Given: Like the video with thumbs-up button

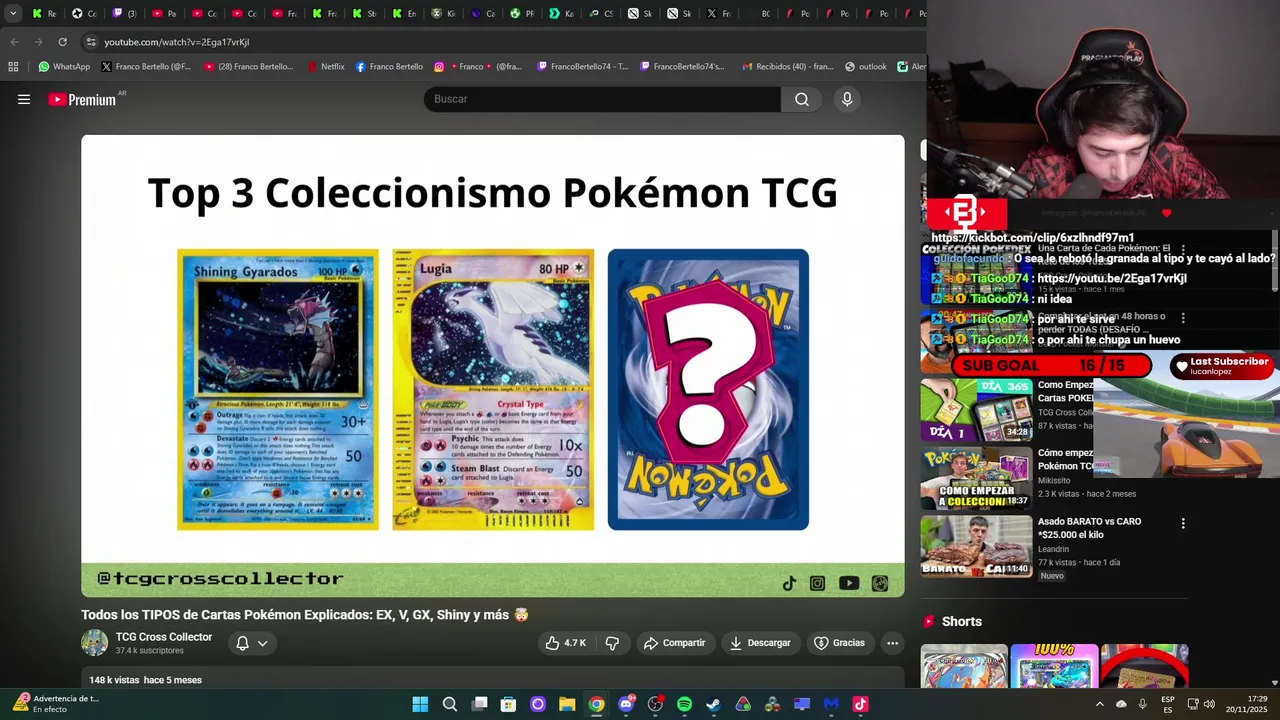Looking at the screenshot, I should tap(566, 643).
